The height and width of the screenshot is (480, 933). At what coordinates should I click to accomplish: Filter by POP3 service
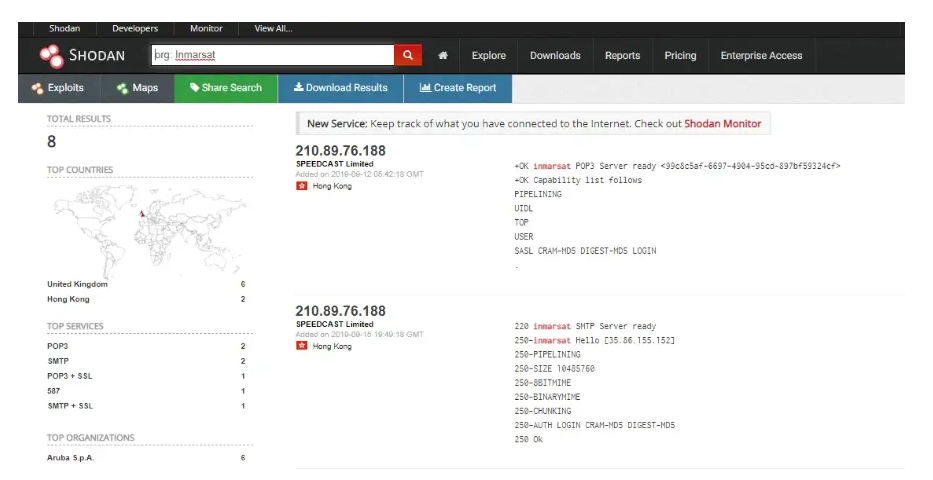coord(58,346)
